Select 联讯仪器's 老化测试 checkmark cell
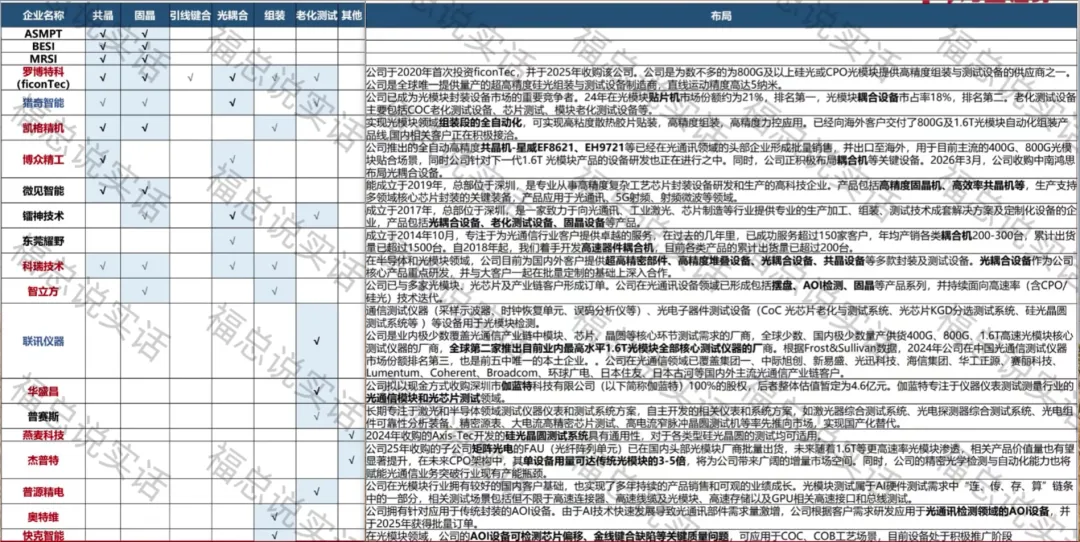Viewport: 1080px width, 542px height. [316, 341]
